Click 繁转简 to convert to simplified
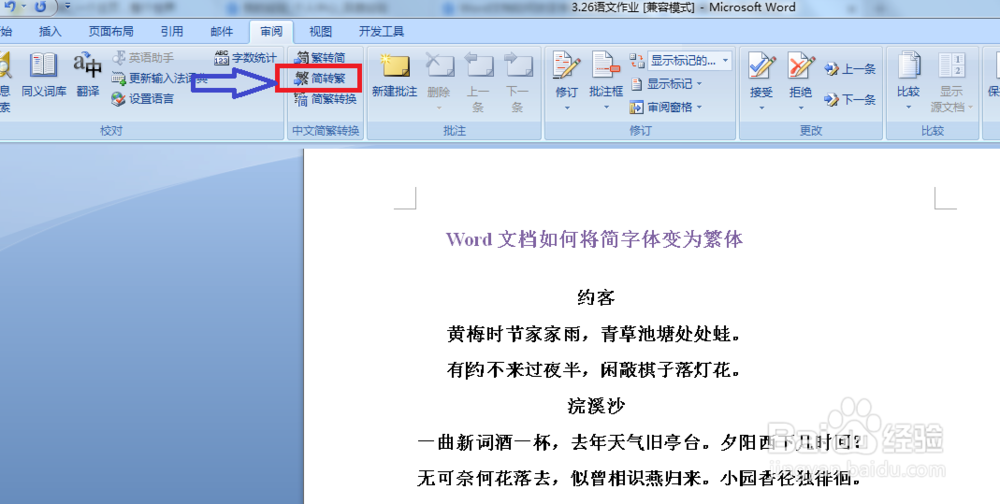Image resolution: width=1000 pixels, height=504 pixels. 321,58
